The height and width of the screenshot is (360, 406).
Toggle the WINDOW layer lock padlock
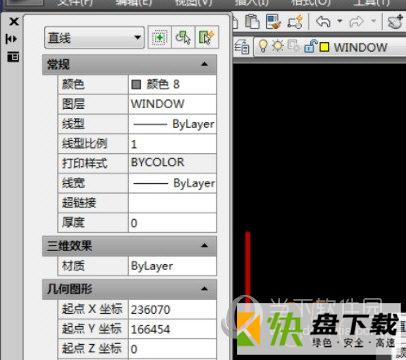coord(310,46)
